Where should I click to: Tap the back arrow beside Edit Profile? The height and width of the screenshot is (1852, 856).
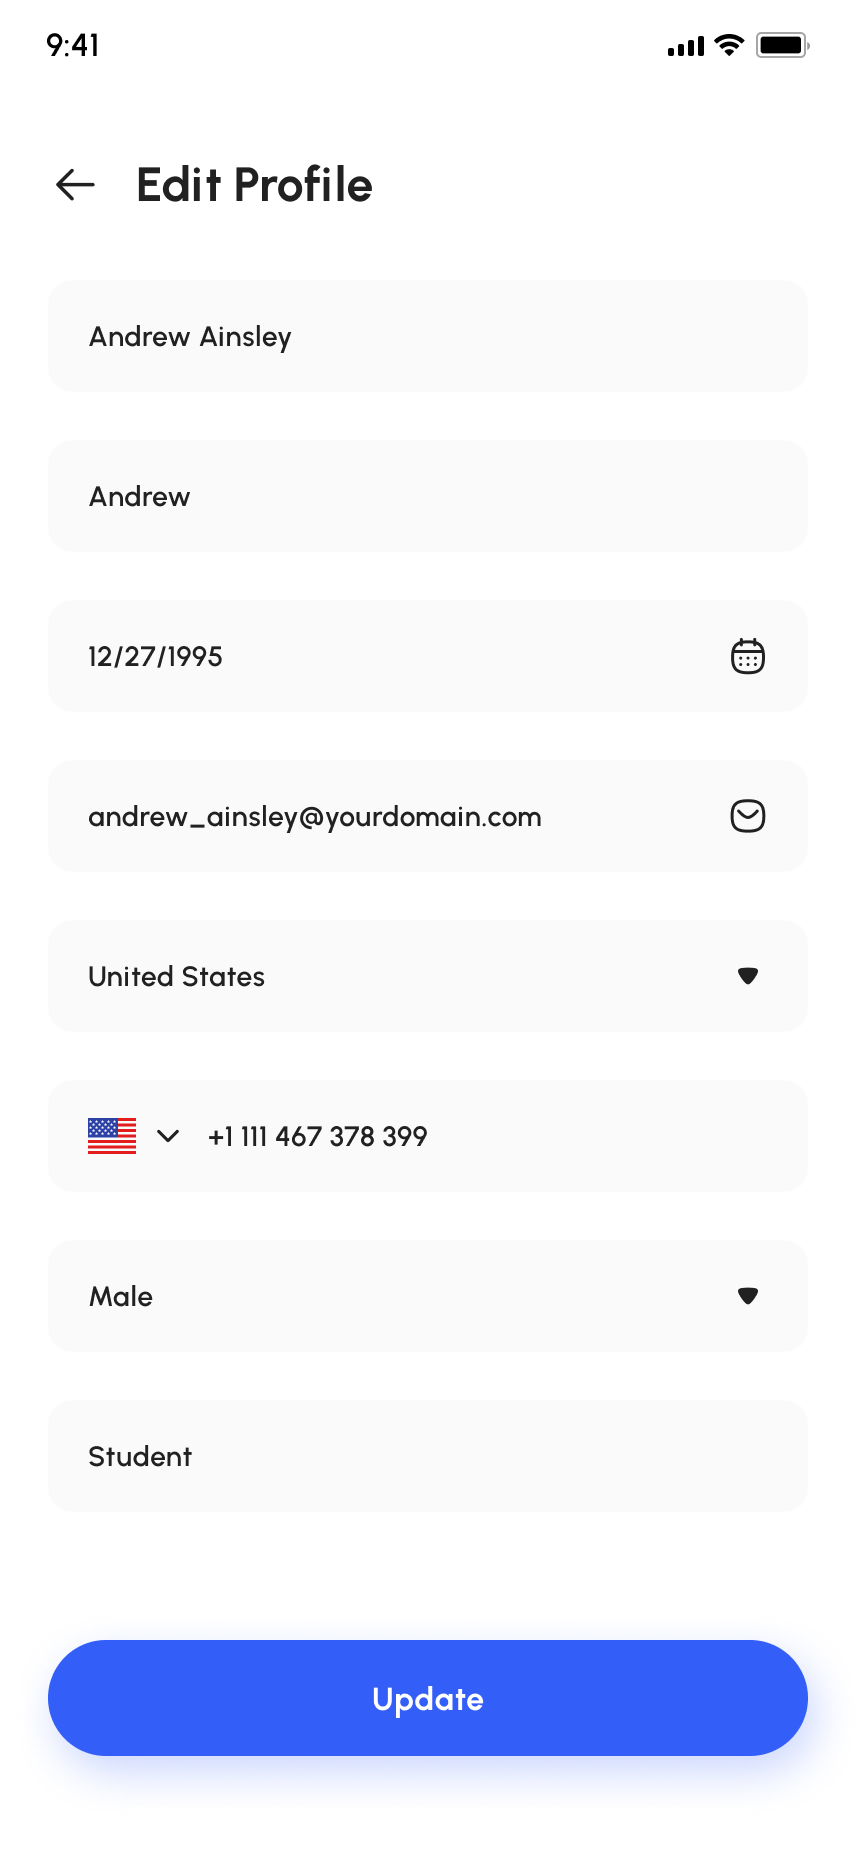(x=75, y=185)
